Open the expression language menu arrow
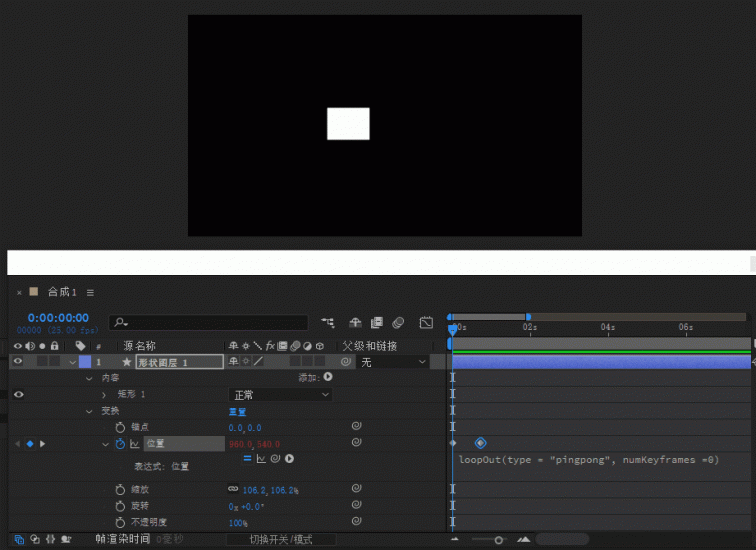Viewport: 756px width, 550px height. [x=289, y=459]
